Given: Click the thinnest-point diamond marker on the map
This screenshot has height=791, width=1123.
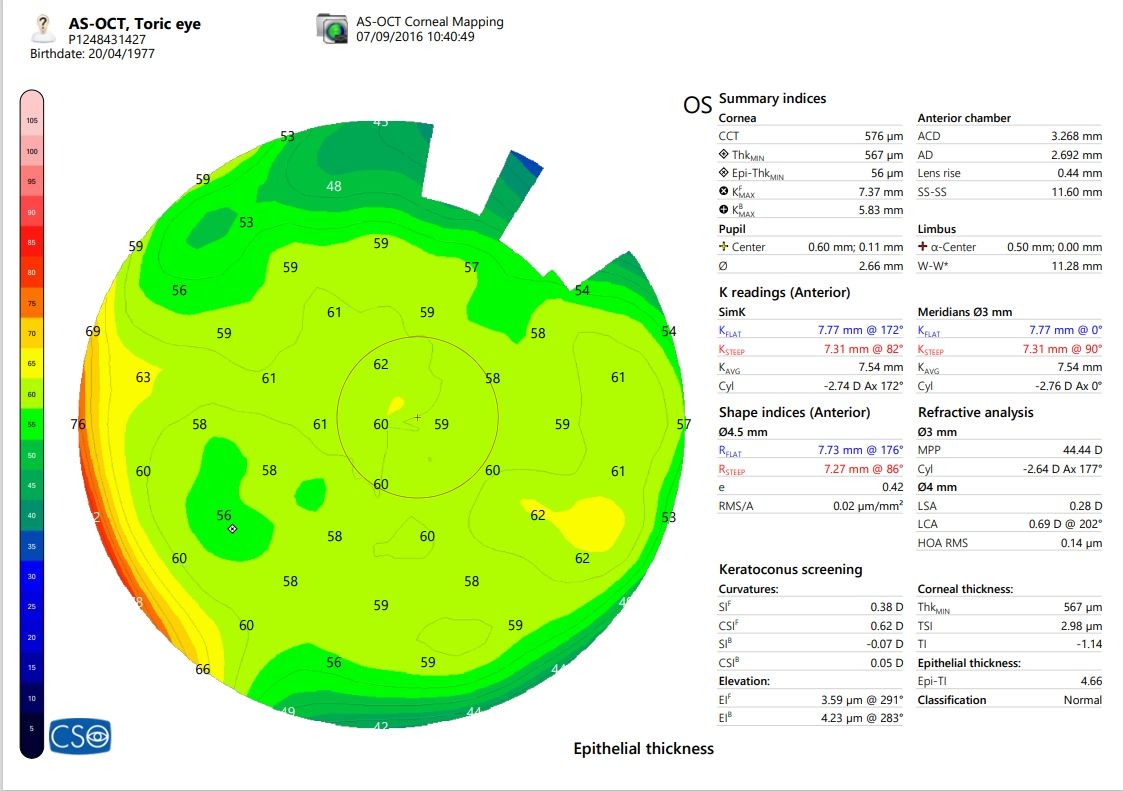Looking at the screenshot, I should (232, 526).
